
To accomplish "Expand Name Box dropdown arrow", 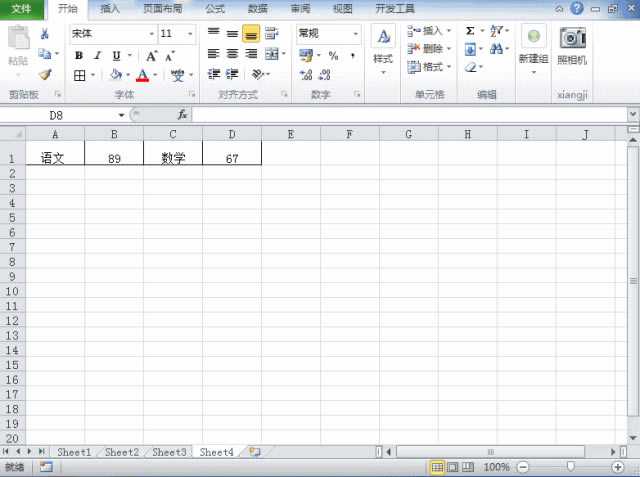I will pyautogui.click(x=121, y=115).
